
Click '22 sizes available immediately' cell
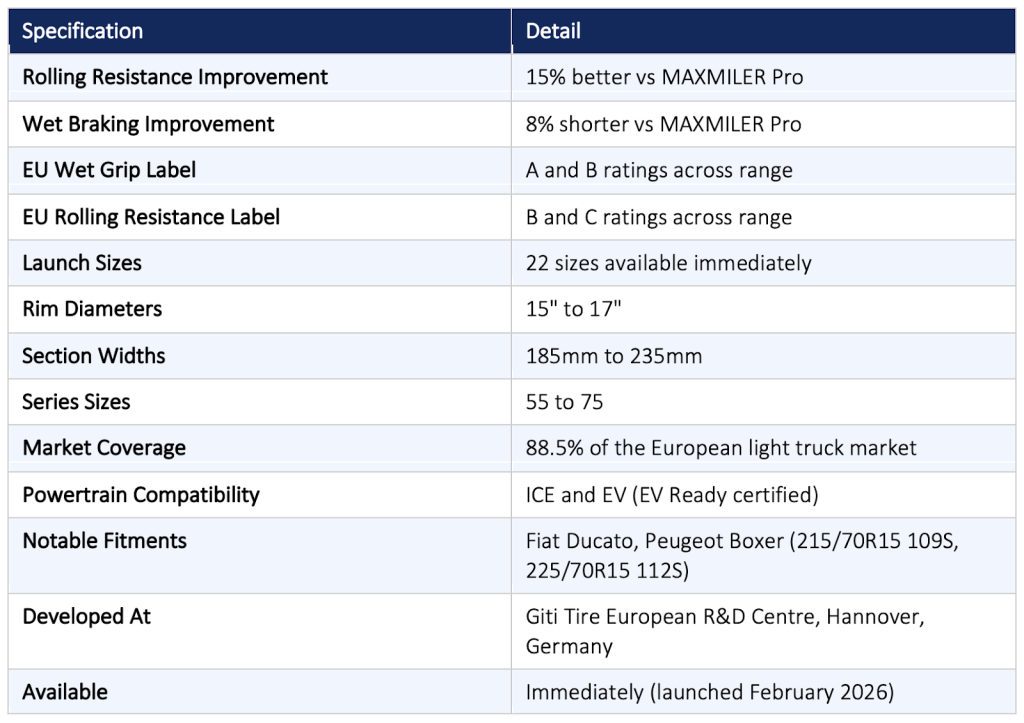[668, 263]
